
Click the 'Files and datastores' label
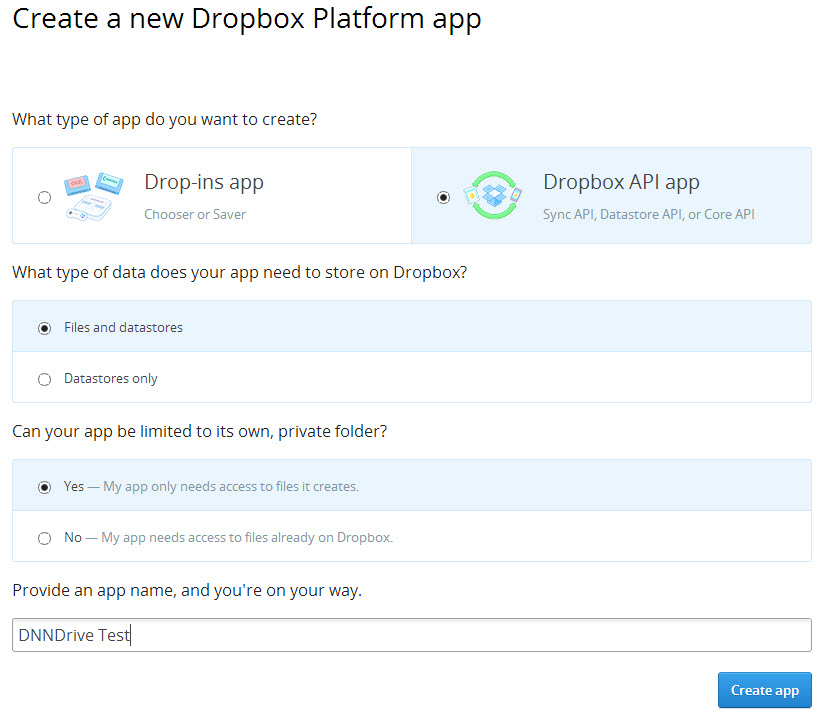(x=123, y=328)
